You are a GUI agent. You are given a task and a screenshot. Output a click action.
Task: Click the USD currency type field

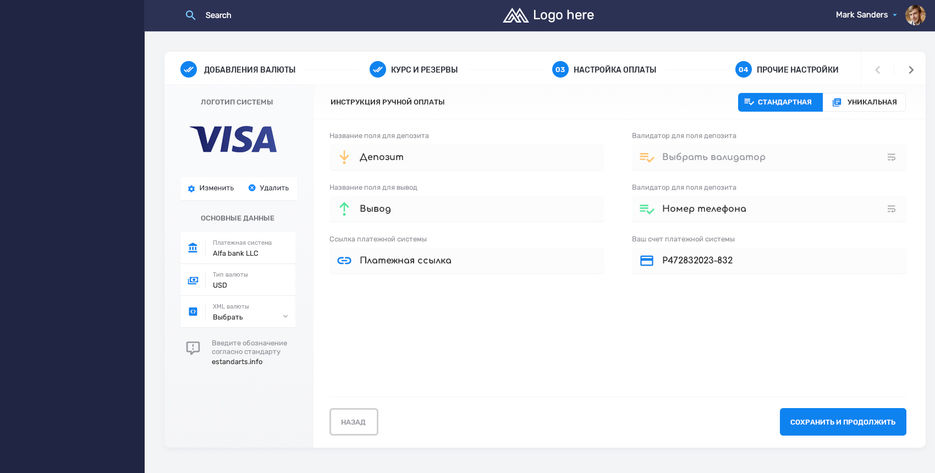click(x=237, y=280)
